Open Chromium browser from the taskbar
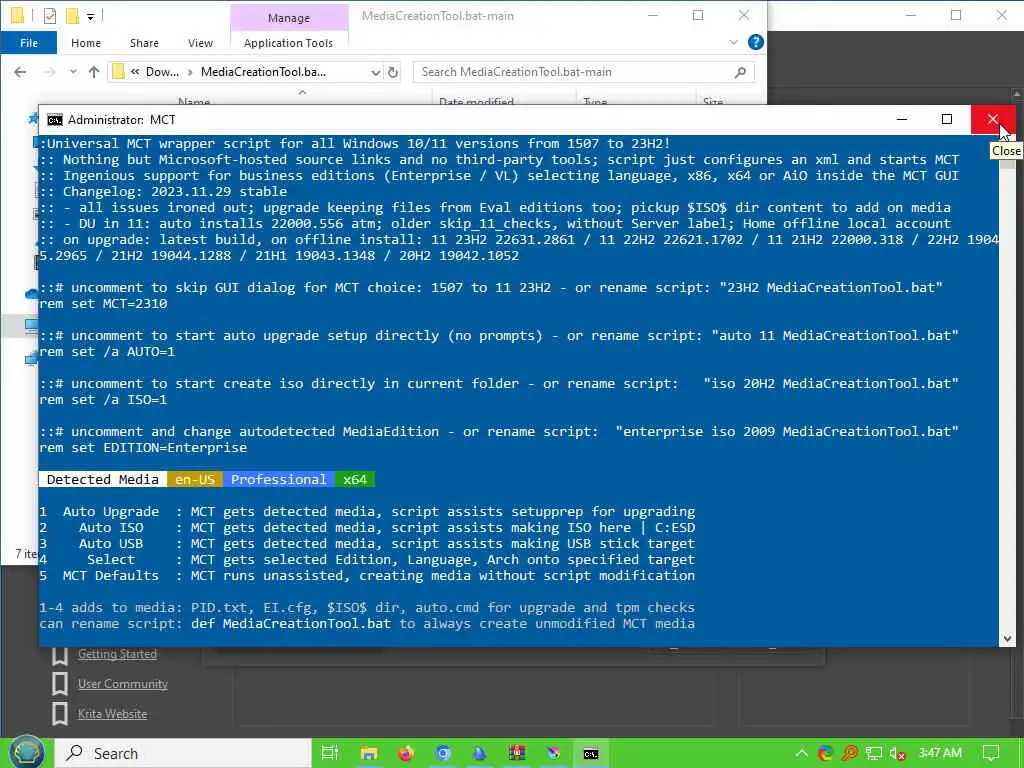This screenshot has width=1024, height=768. [443, 753]
